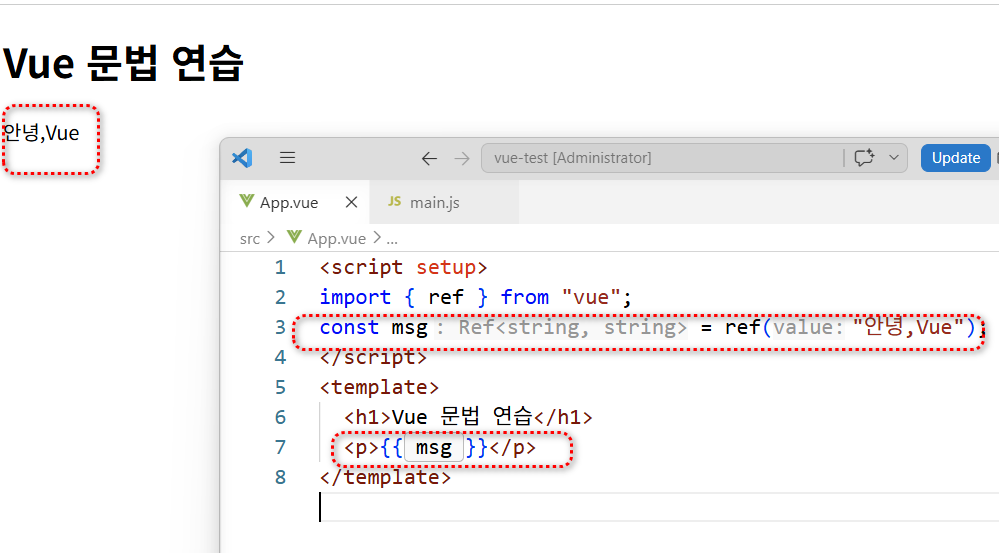This screenshot has width=999, height=553.
Task: Open the src breadcrumb folder
Action: pyautogui.click(x=250, y=239)
